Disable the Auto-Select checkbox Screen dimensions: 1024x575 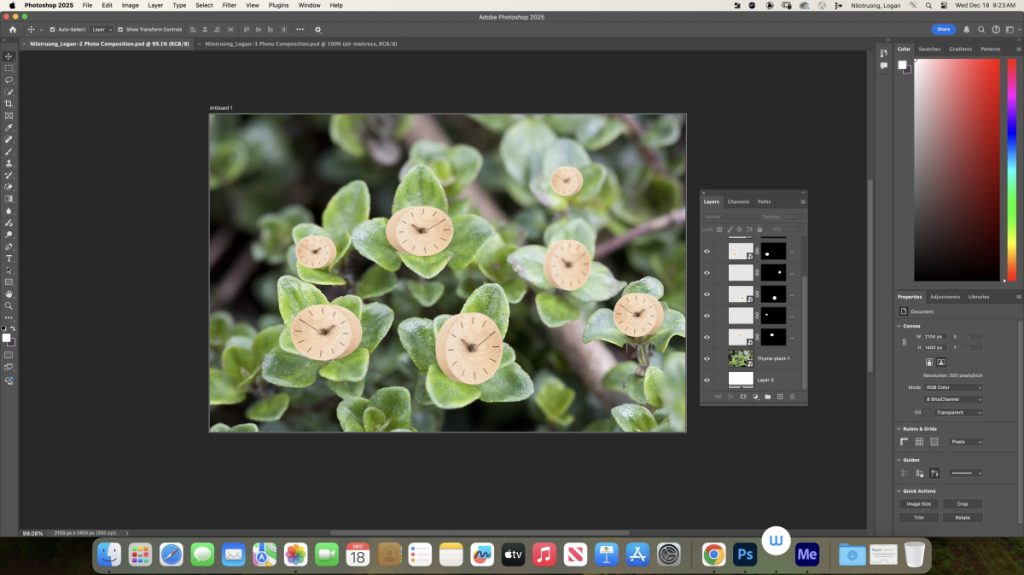(x=51, y=29)
